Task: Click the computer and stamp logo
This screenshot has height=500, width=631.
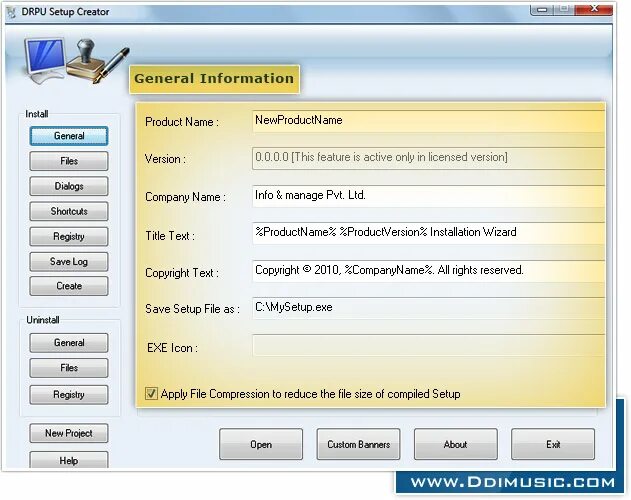Action: pos(76,60)
